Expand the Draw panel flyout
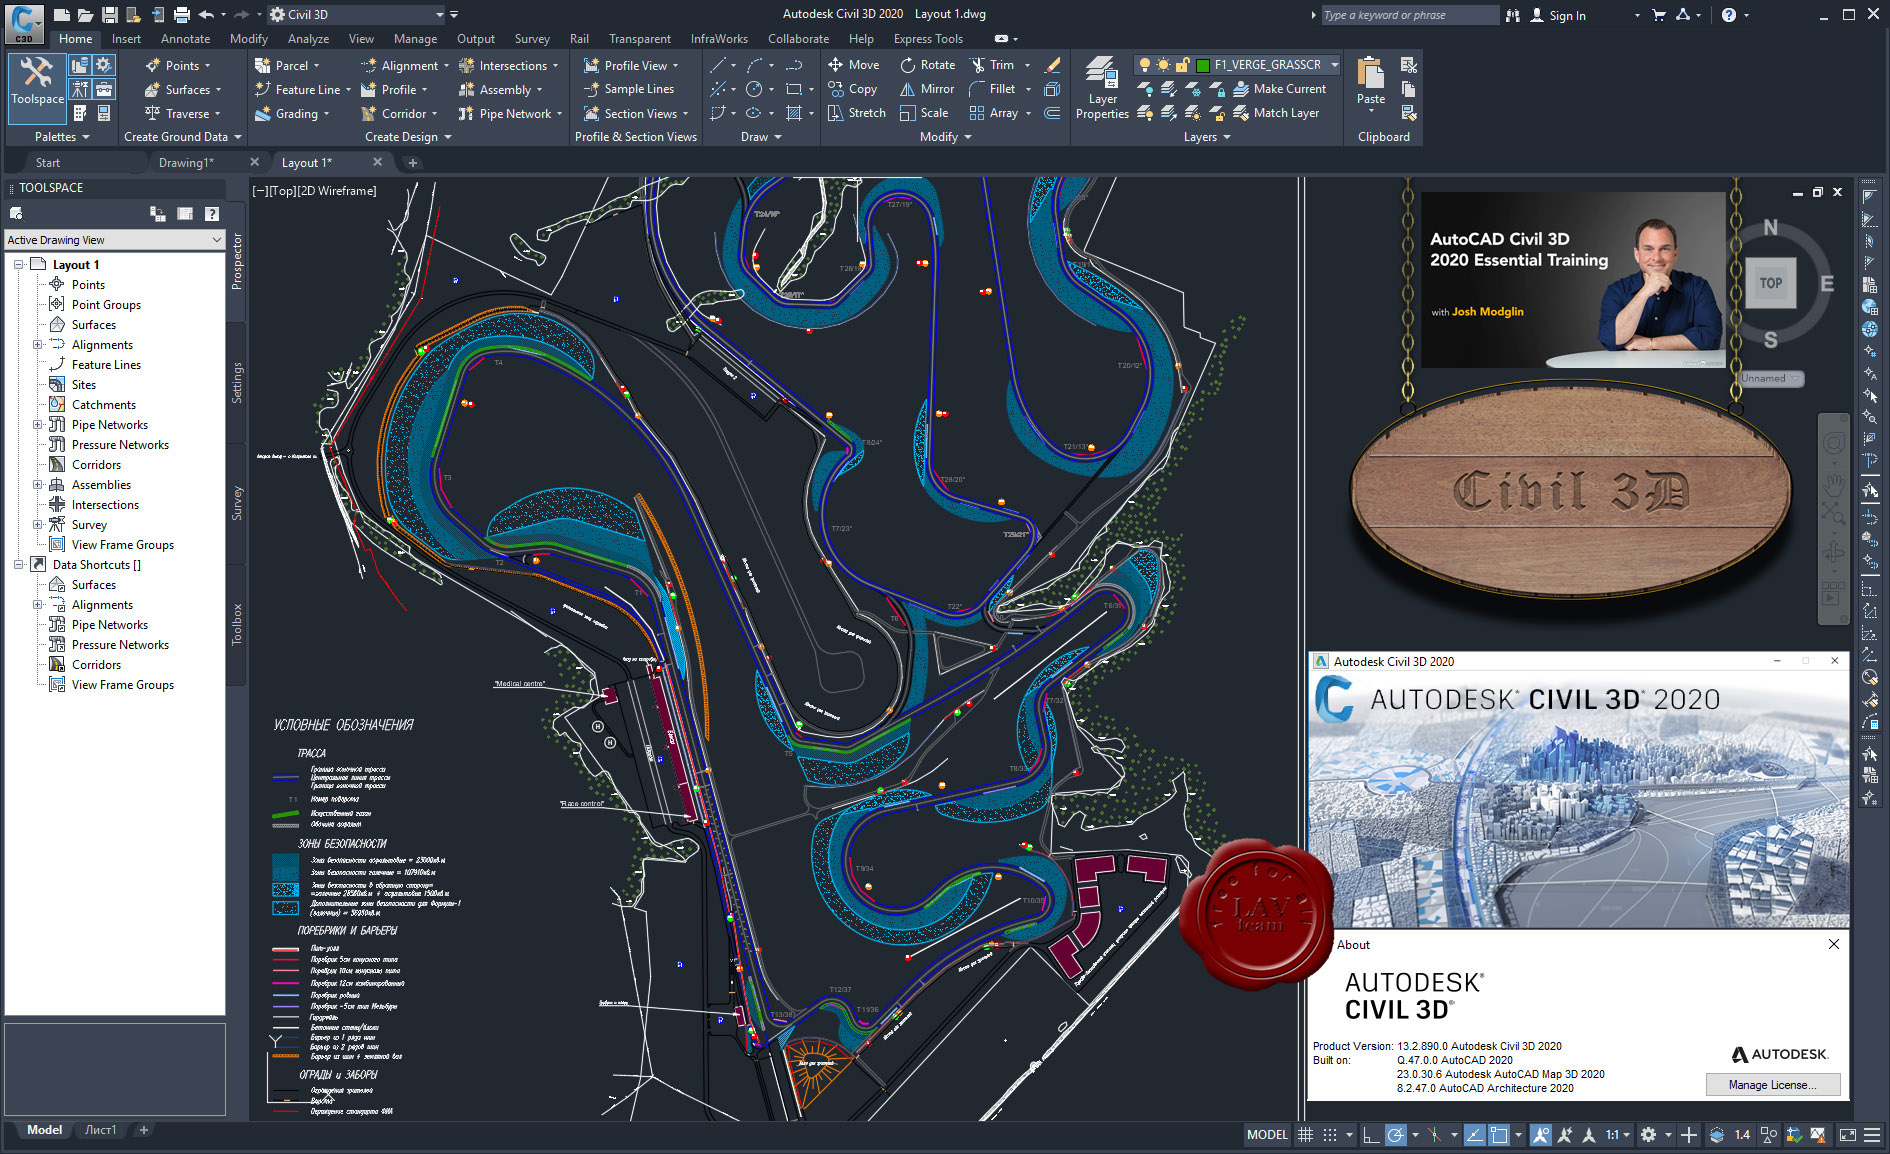This screenshot has width=1890, height=1154. [x=761, y=137]
